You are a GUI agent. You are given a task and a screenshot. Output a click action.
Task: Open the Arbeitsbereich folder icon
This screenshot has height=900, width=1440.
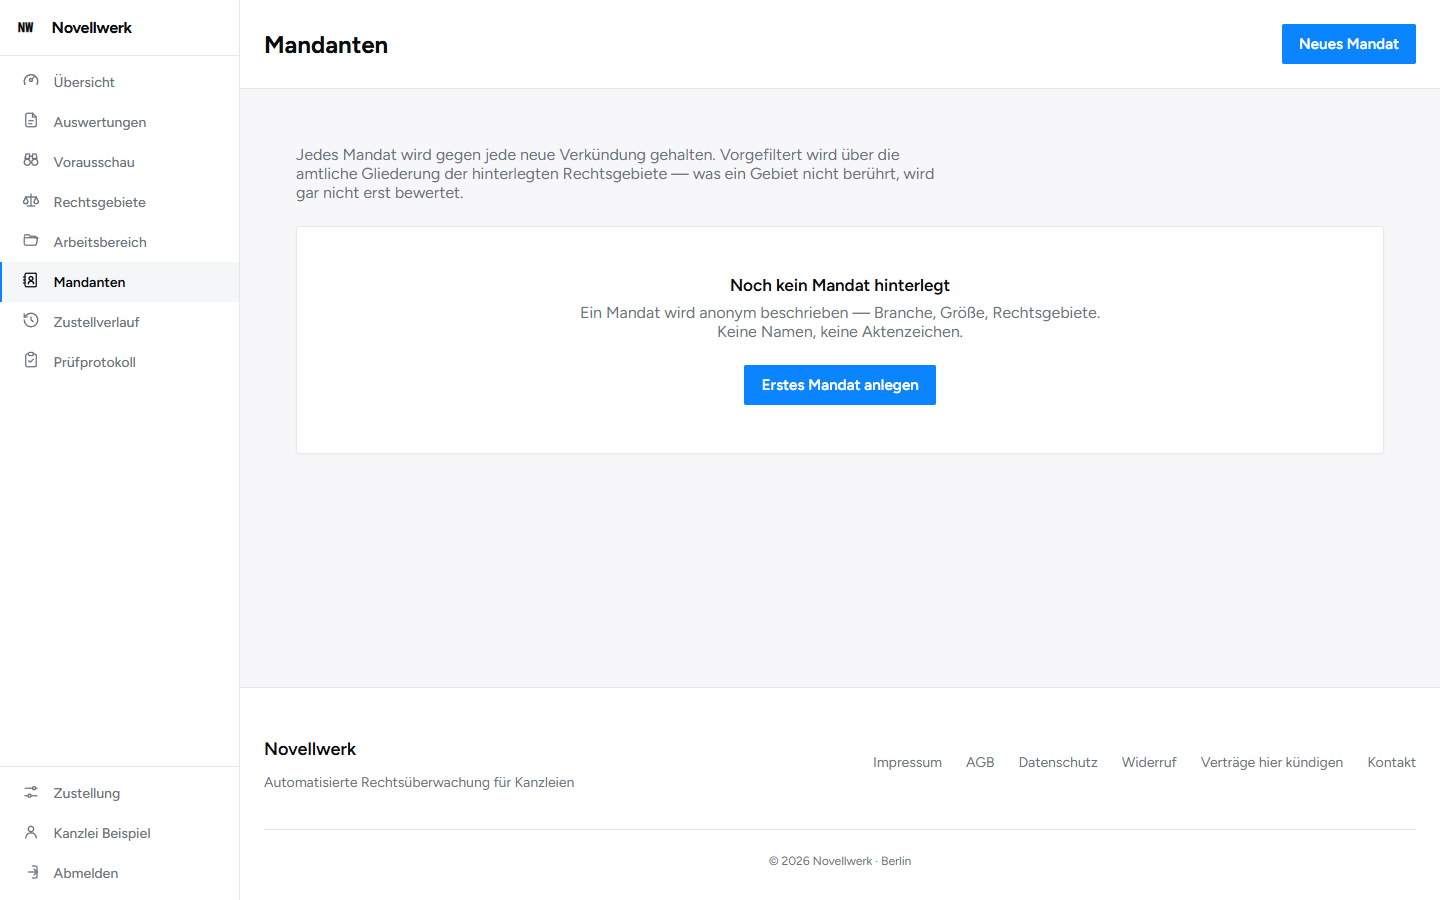click(31, 241)
